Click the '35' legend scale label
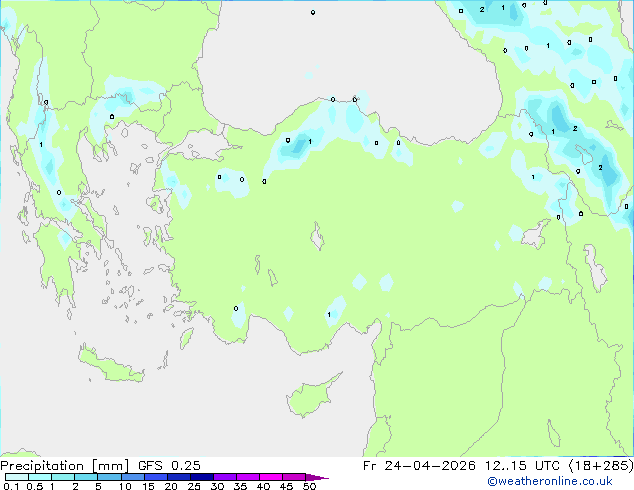This screenshot has height=490, width=634. [240, 486]
